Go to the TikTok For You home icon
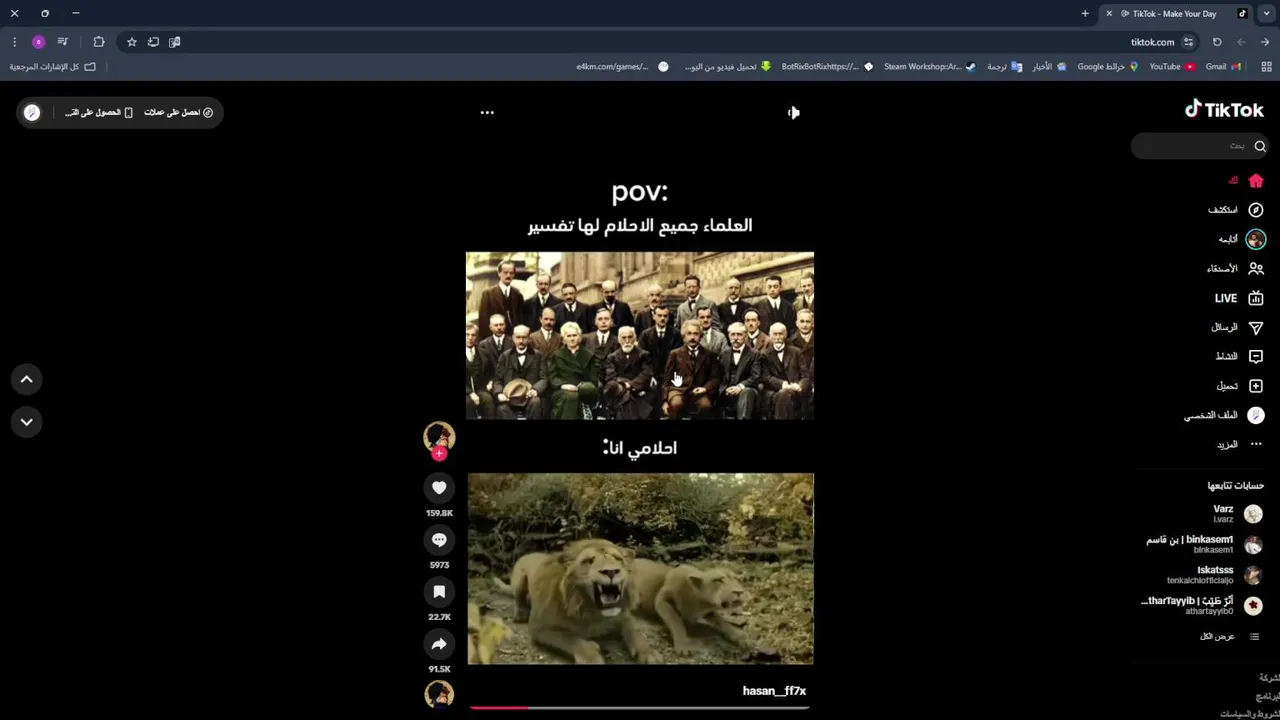1280x720 pixels. (x=1256, y=181)
